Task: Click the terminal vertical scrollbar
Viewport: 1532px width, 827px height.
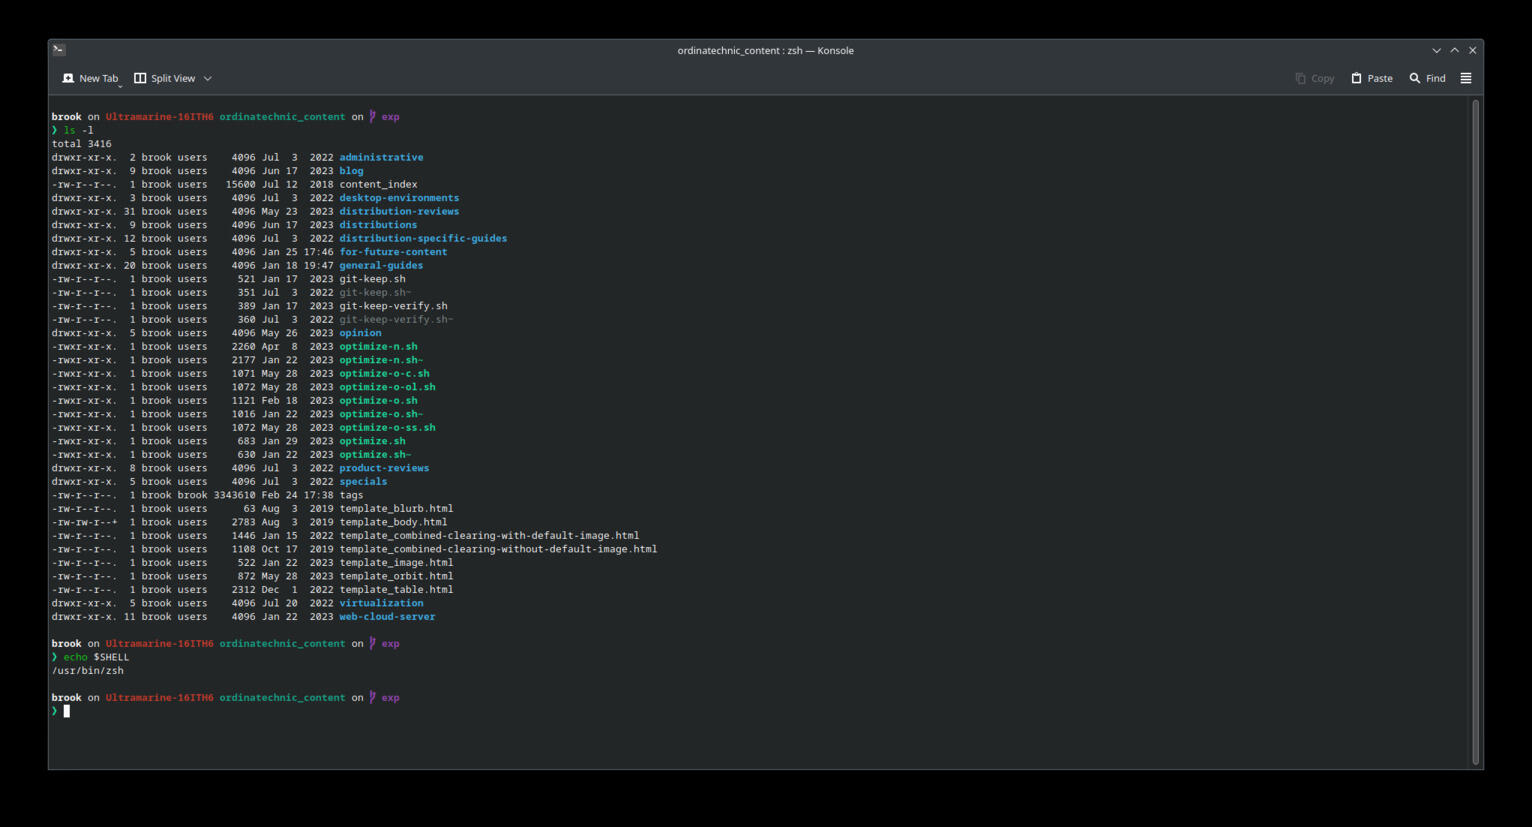Action: tap(1475, 432)
